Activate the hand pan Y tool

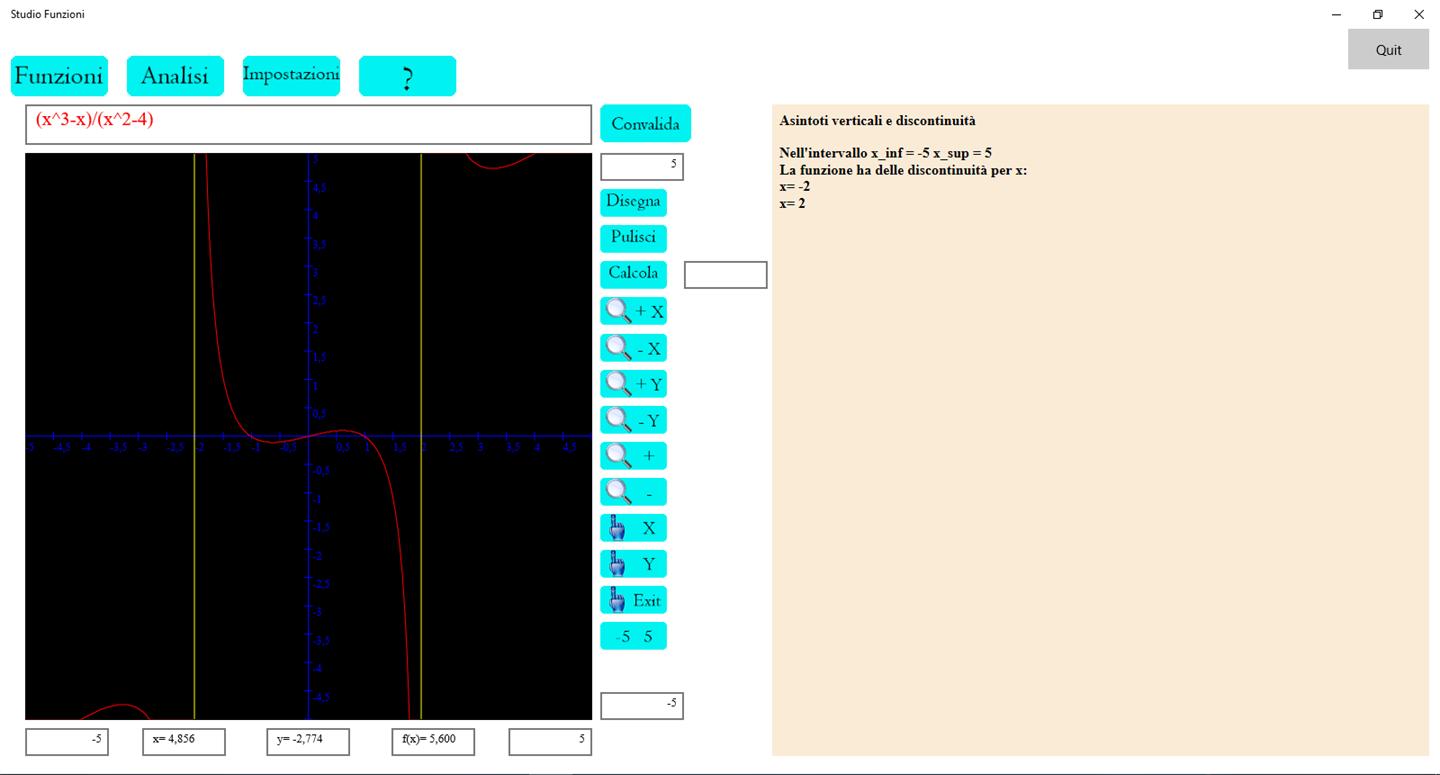[633, 564]
